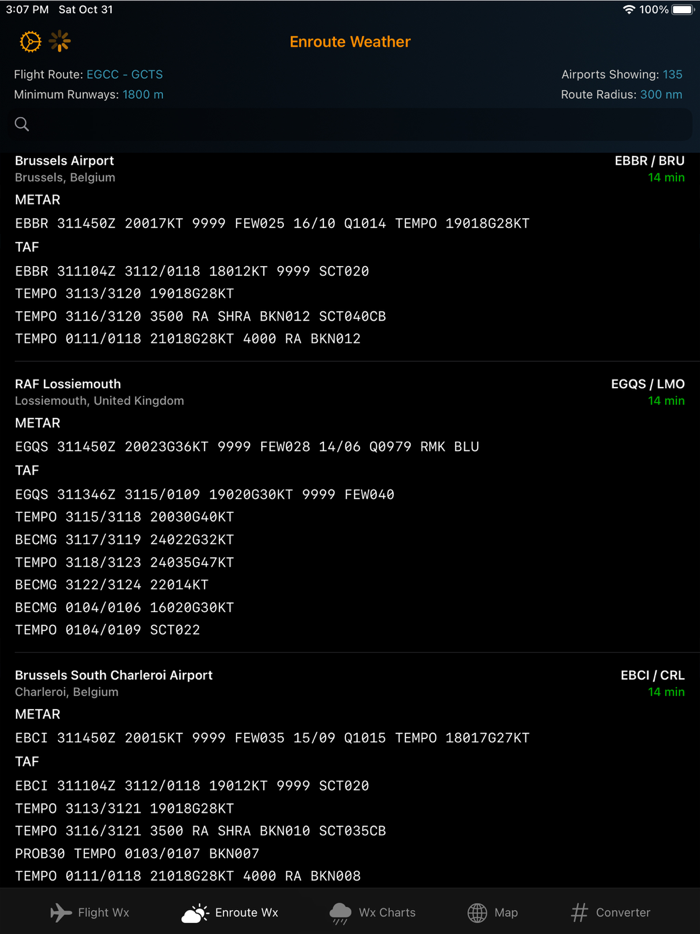Tap the status bar time 3:07 PM
This screenshot has width=700, height=934.
coord(27,10)
